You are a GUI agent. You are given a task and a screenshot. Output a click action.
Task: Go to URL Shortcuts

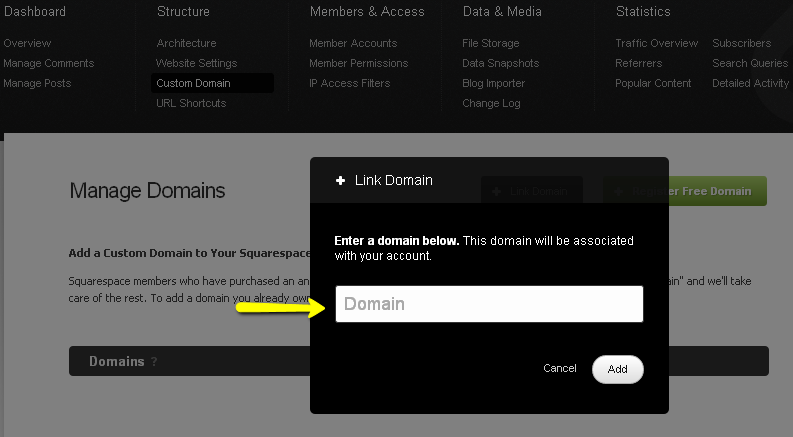(x=191, y=103)
